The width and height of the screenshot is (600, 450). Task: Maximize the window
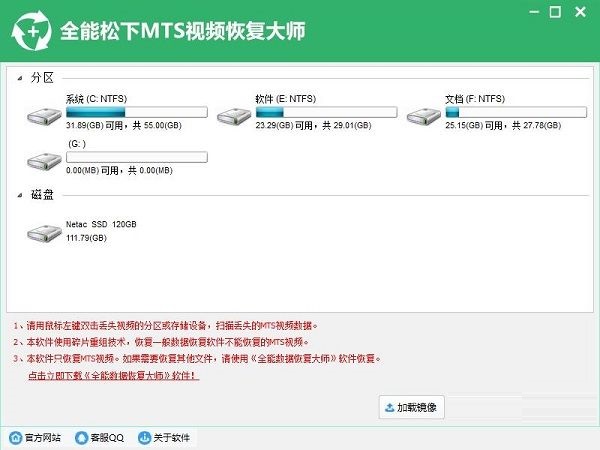555,12
